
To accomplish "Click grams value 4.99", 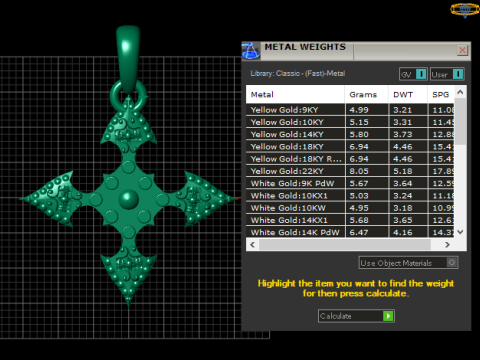I will point(359,110).
